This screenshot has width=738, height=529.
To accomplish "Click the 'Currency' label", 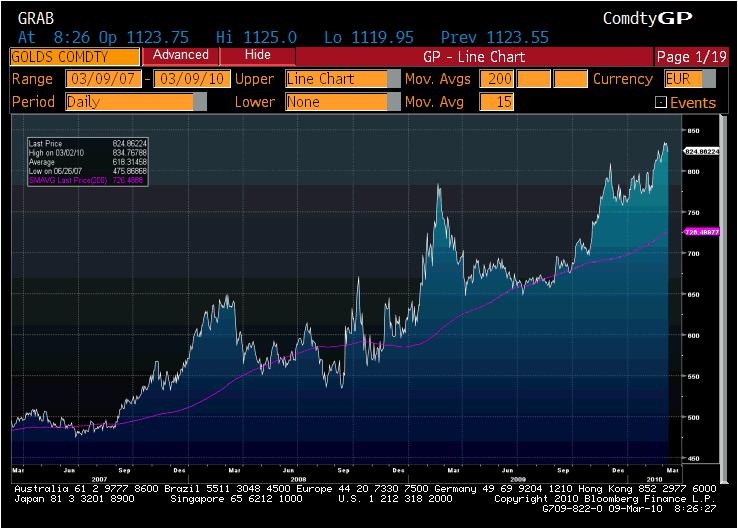I will coord(623,79).
